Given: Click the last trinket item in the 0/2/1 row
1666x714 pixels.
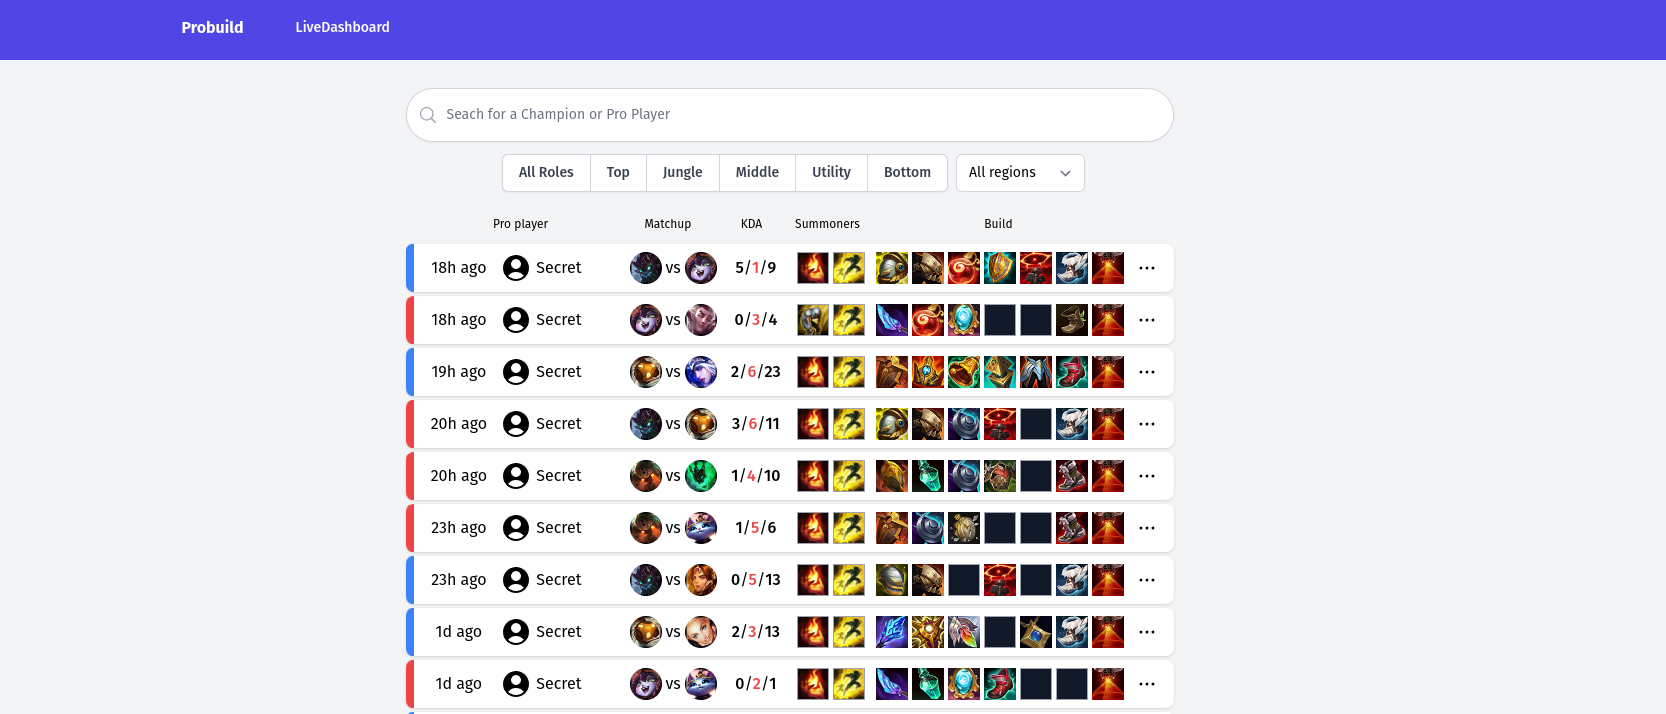Looking at the screenshot, I should pos(1108,684).
